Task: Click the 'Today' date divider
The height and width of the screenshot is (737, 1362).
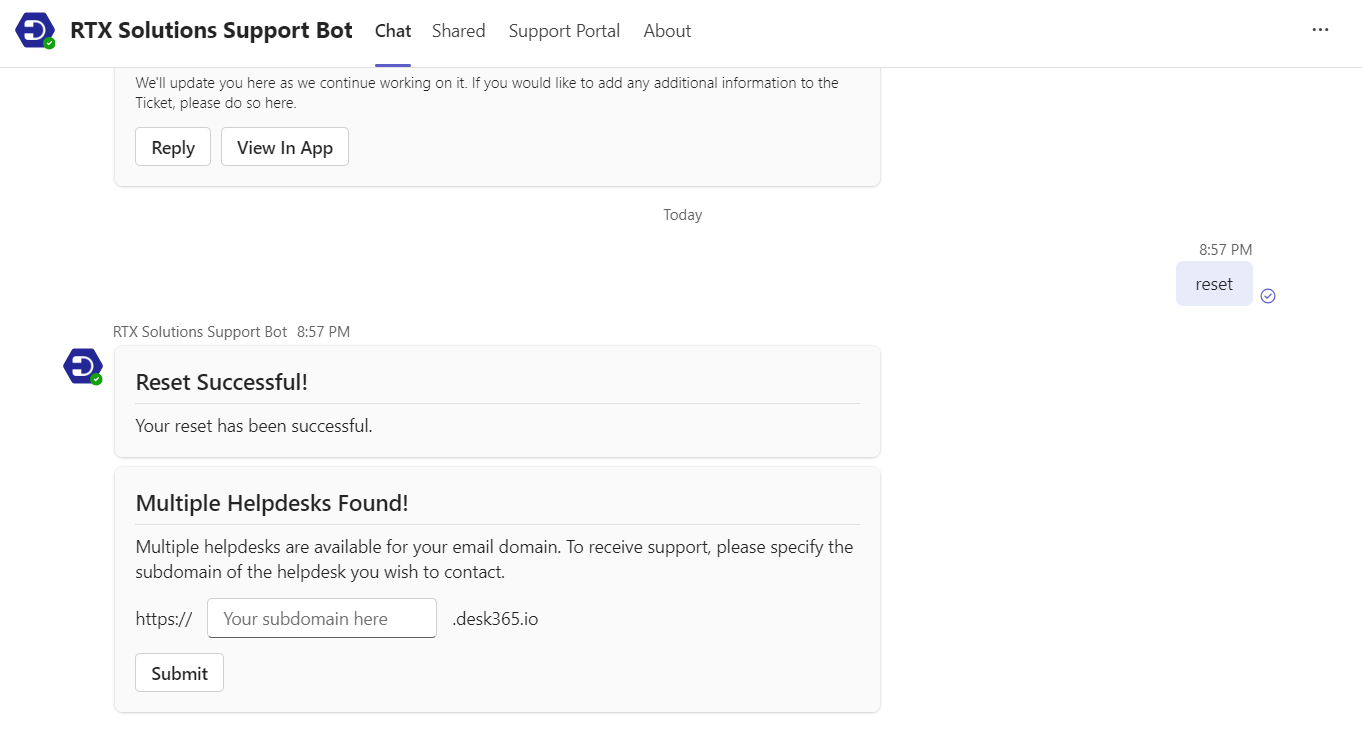Action: pos(682,214)
